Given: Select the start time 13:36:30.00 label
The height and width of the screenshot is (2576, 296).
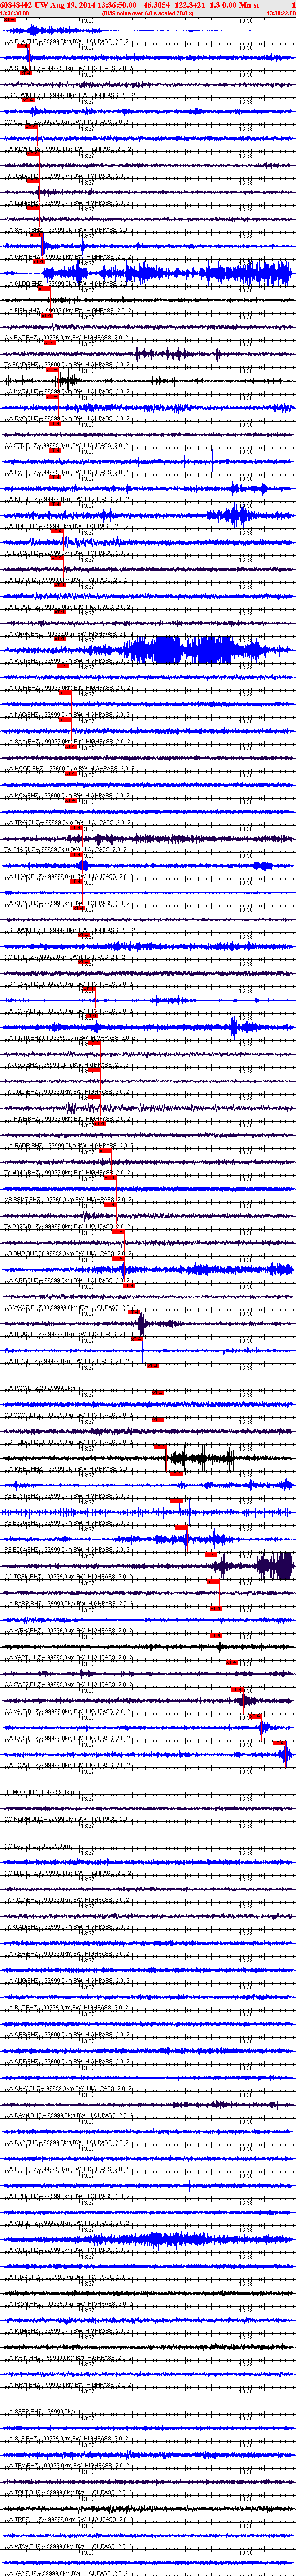Looking at the screenshot, I should click(x=15, y=13).
